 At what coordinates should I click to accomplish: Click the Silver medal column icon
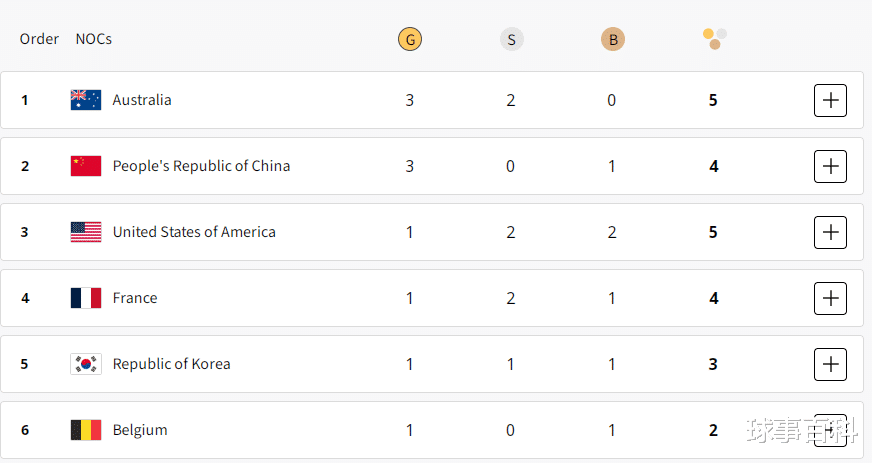(x=511, y=40)
